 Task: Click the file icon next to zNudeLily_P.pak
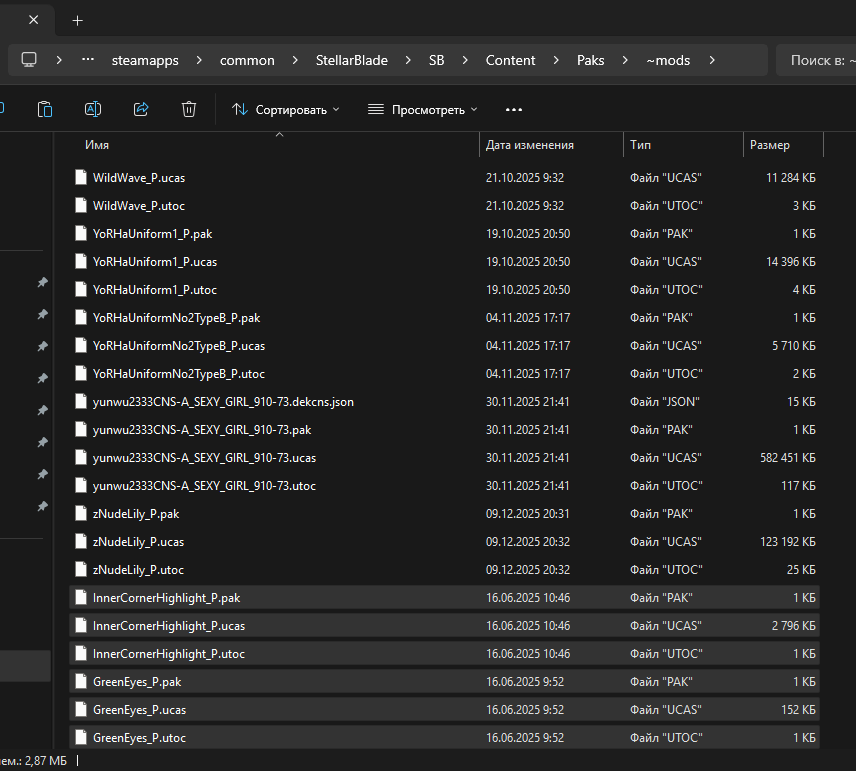pyautogui.click(x=82, y=514)
